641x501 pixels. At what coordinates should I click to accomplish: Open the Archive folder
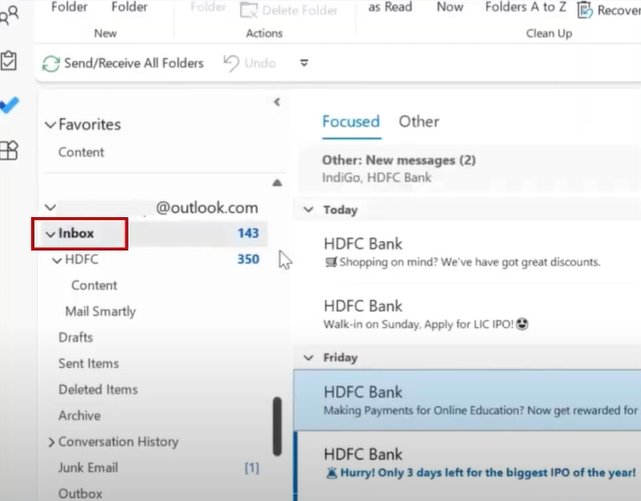(80, 416)
